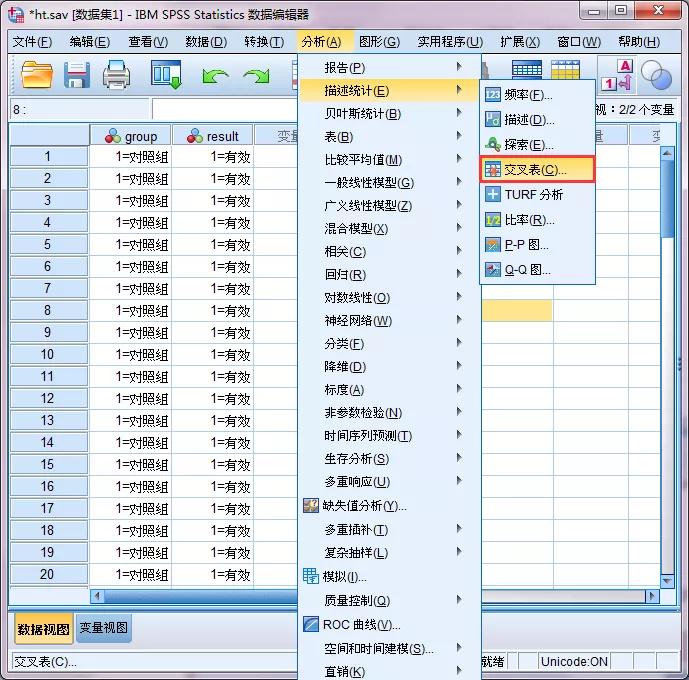Choose TURF 分析 item

click(x=537, y=195)
